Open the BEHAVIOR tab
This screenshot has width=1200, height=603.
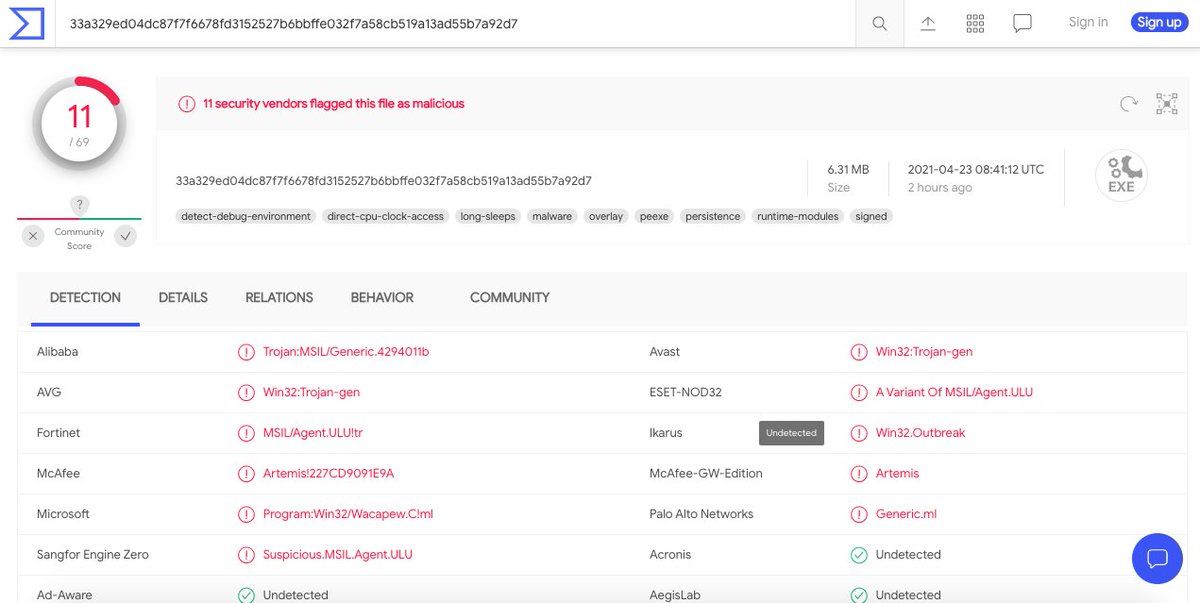382,297
